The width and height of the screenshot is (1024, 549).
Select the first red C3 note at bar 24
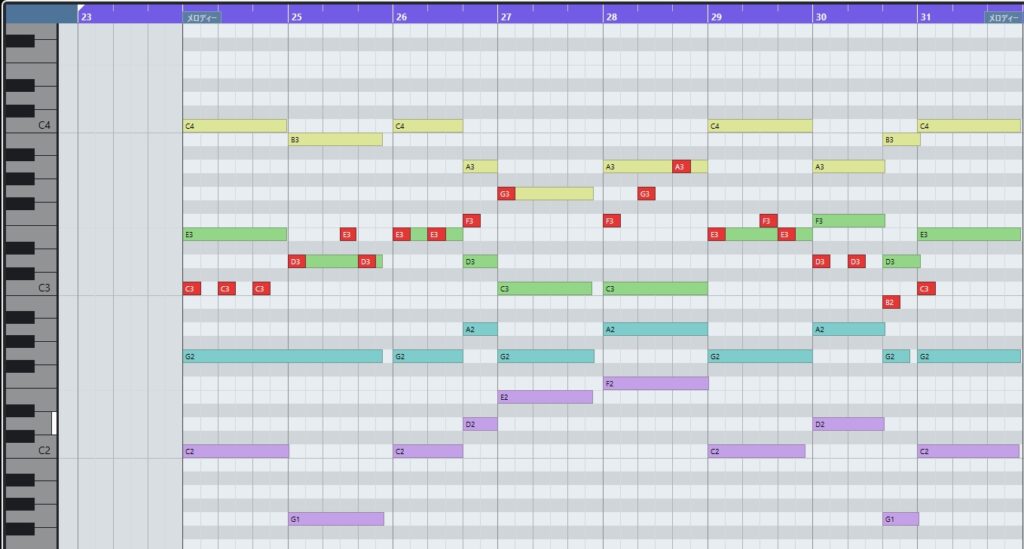(191, 289)
